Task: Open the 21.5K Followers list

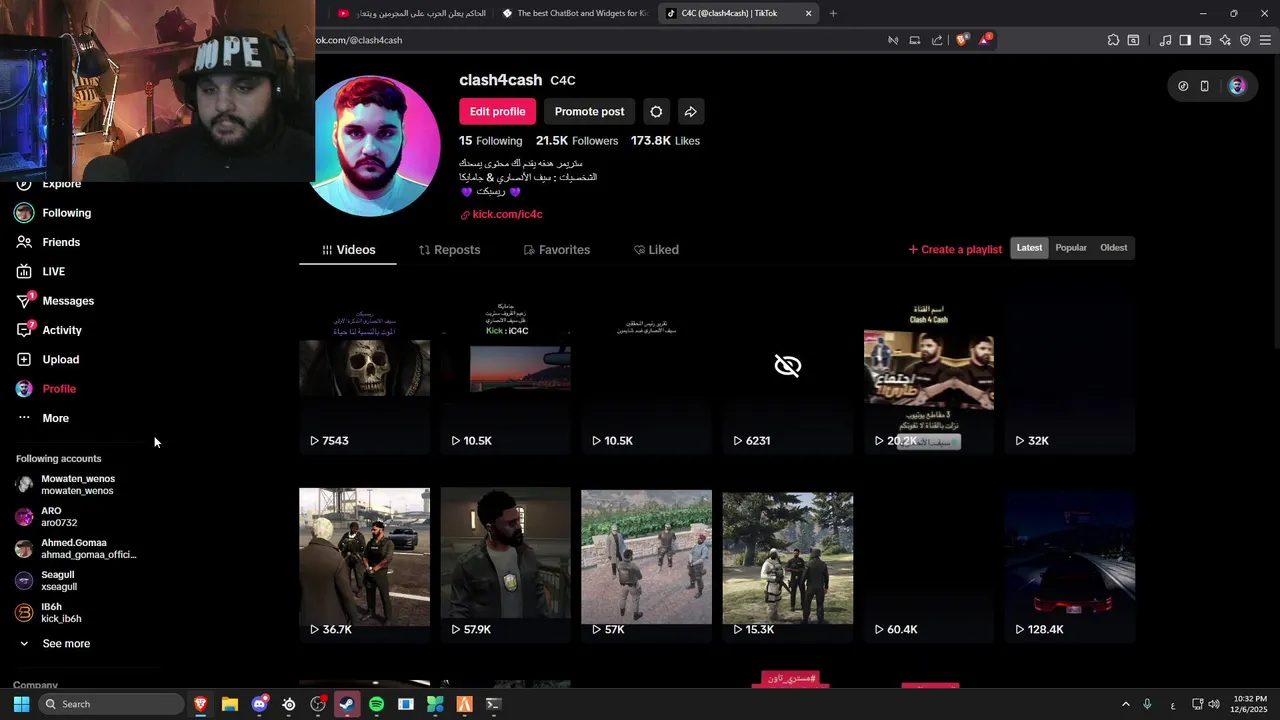Action: click(x=577, y=141)
